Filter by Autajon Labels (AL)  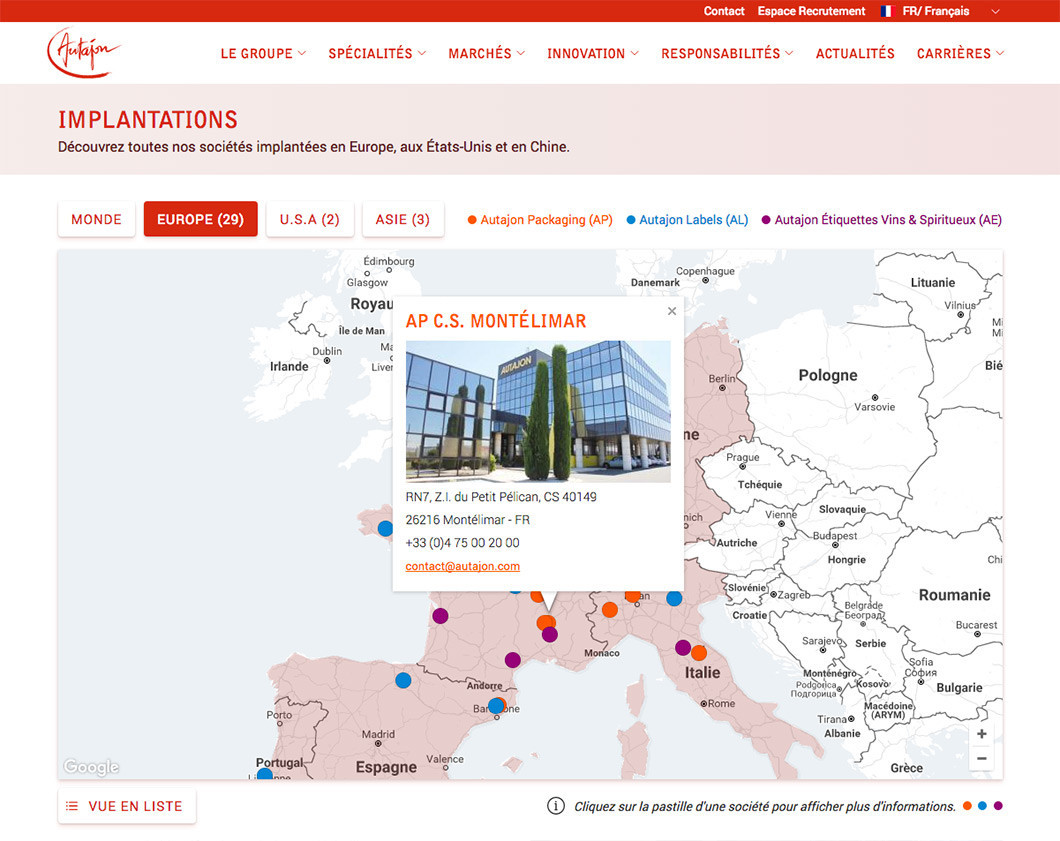point(688,220)
